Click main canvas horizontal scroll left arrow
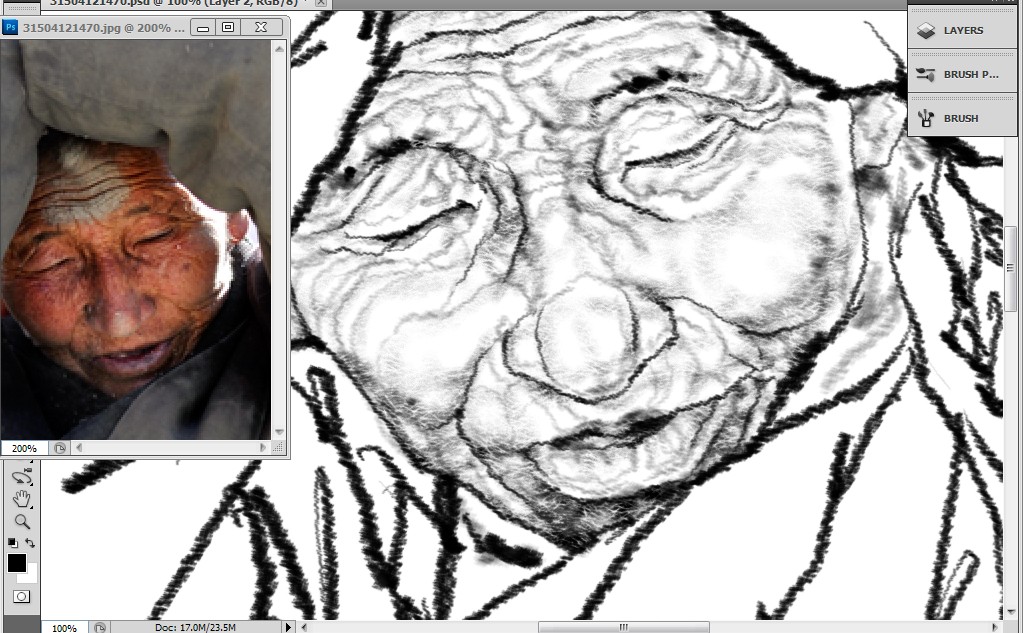 click(303, 627)
